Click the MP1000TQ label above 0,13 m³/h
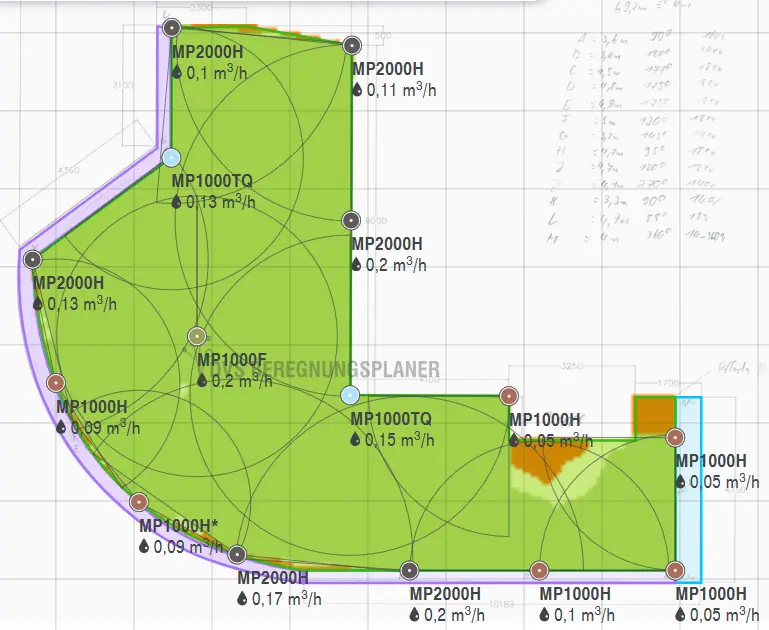Viewport: 769px width, 630px height. click(212, 181)
